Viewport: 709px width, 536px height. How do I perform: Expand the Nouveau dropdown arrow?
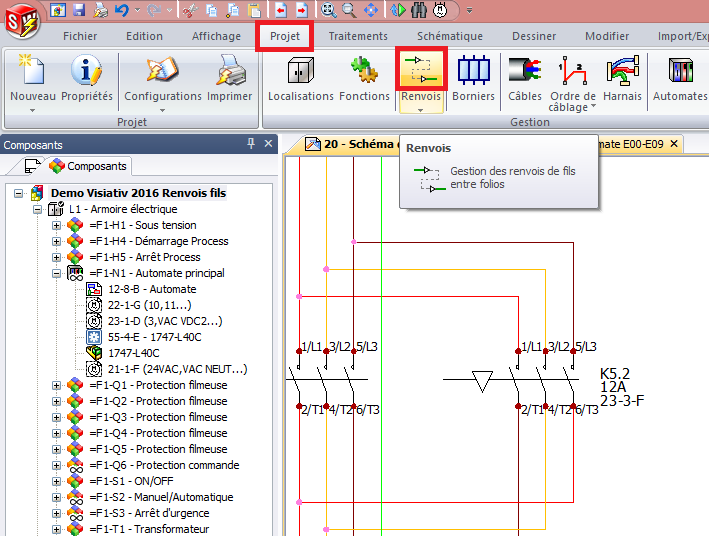[32, 110]
